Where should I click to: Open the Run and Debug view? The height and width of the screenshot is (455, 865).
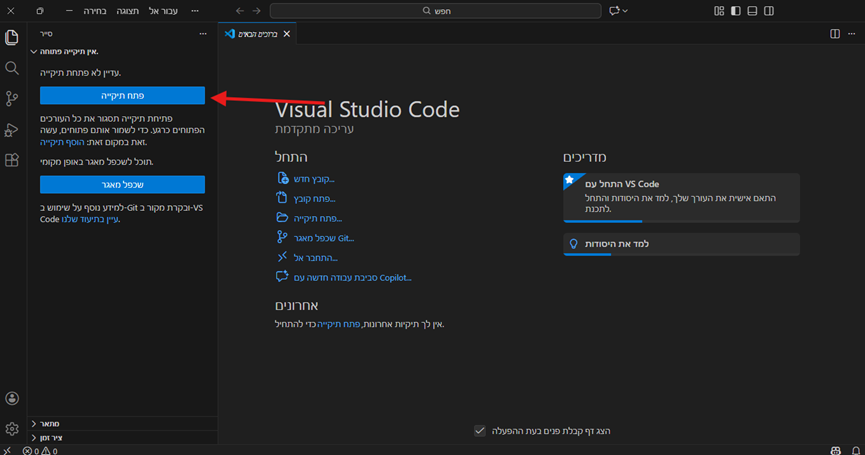pyautogui.click(x=12, y=129)
